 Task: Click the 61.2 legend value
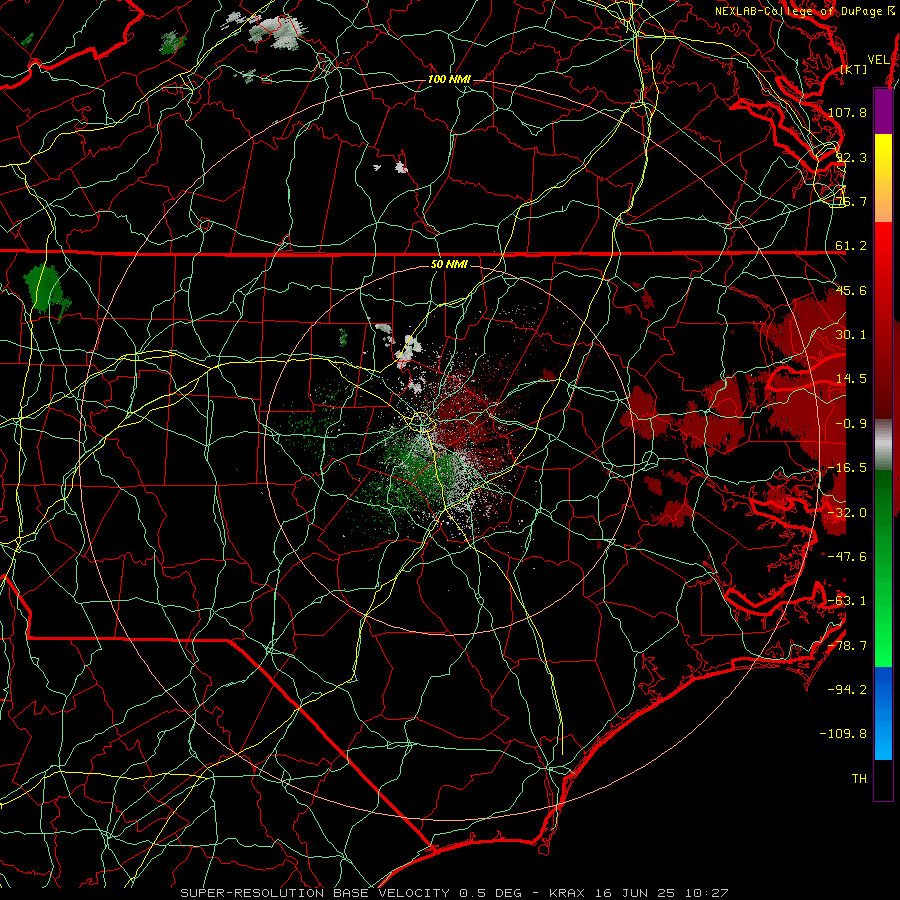tap(851, 246)
